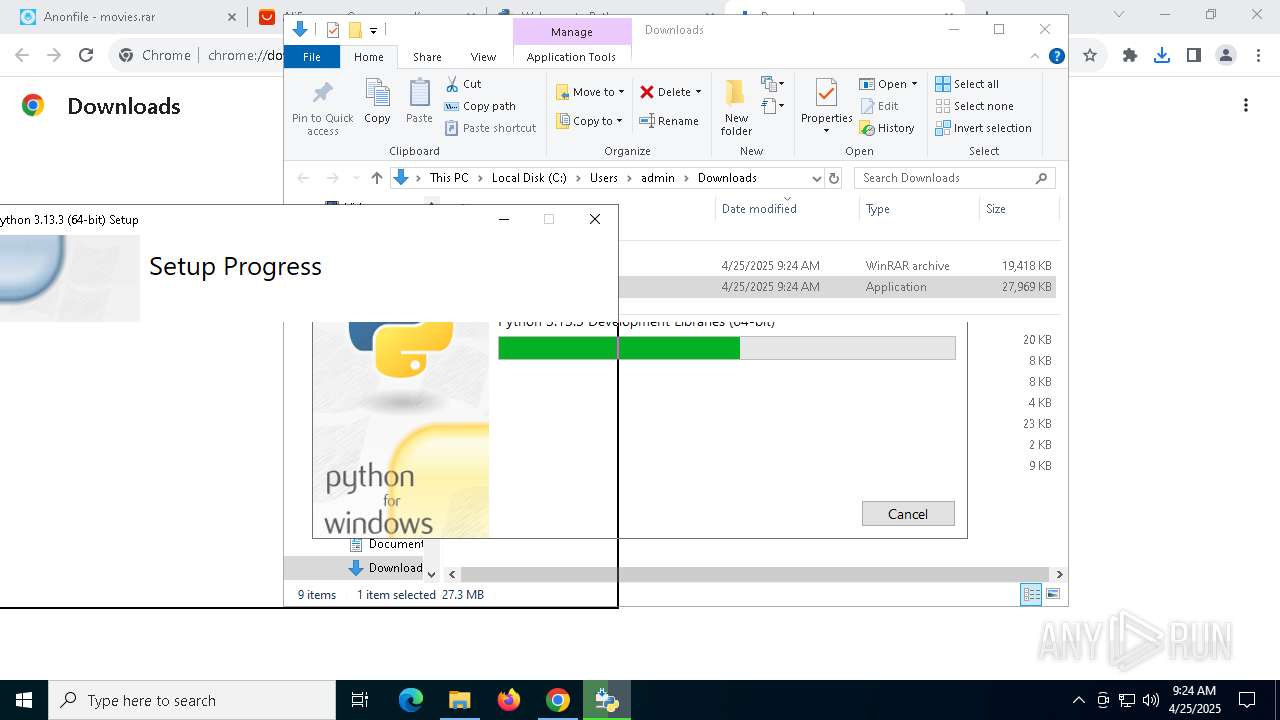The image size is (1280, 720).
Task: Open Move to dropdown
Action: click(590, 92)
